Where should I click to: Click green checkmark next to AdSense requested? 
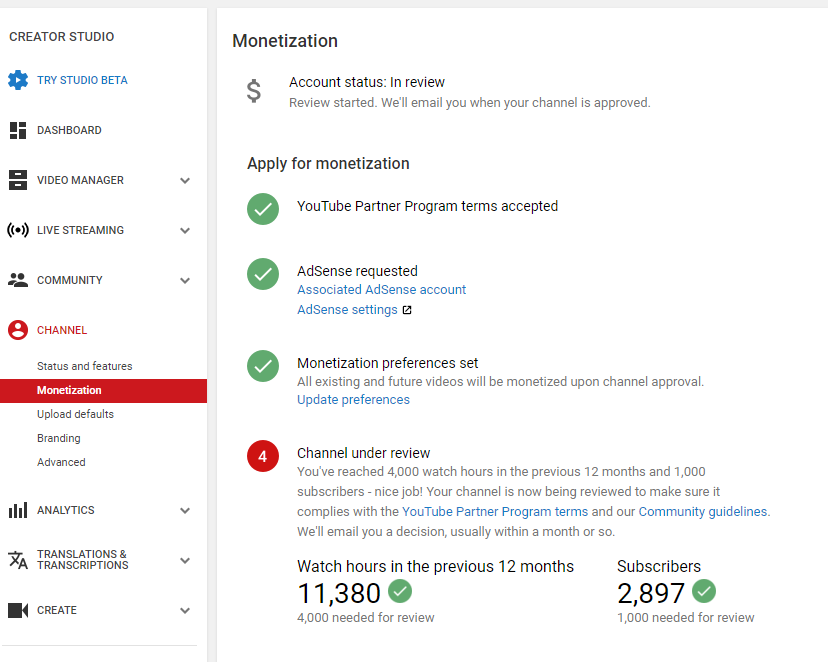coord(263,274)
